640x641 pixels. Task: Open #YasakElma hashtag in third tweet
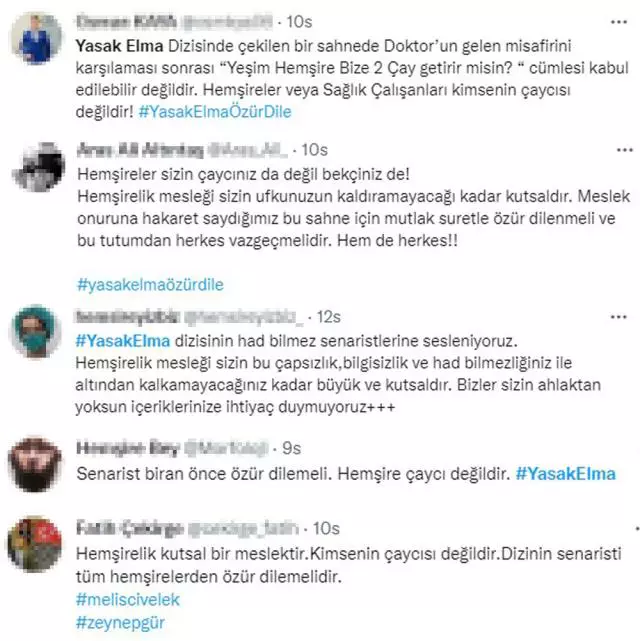pyautogui.click(x=123, y=341)
